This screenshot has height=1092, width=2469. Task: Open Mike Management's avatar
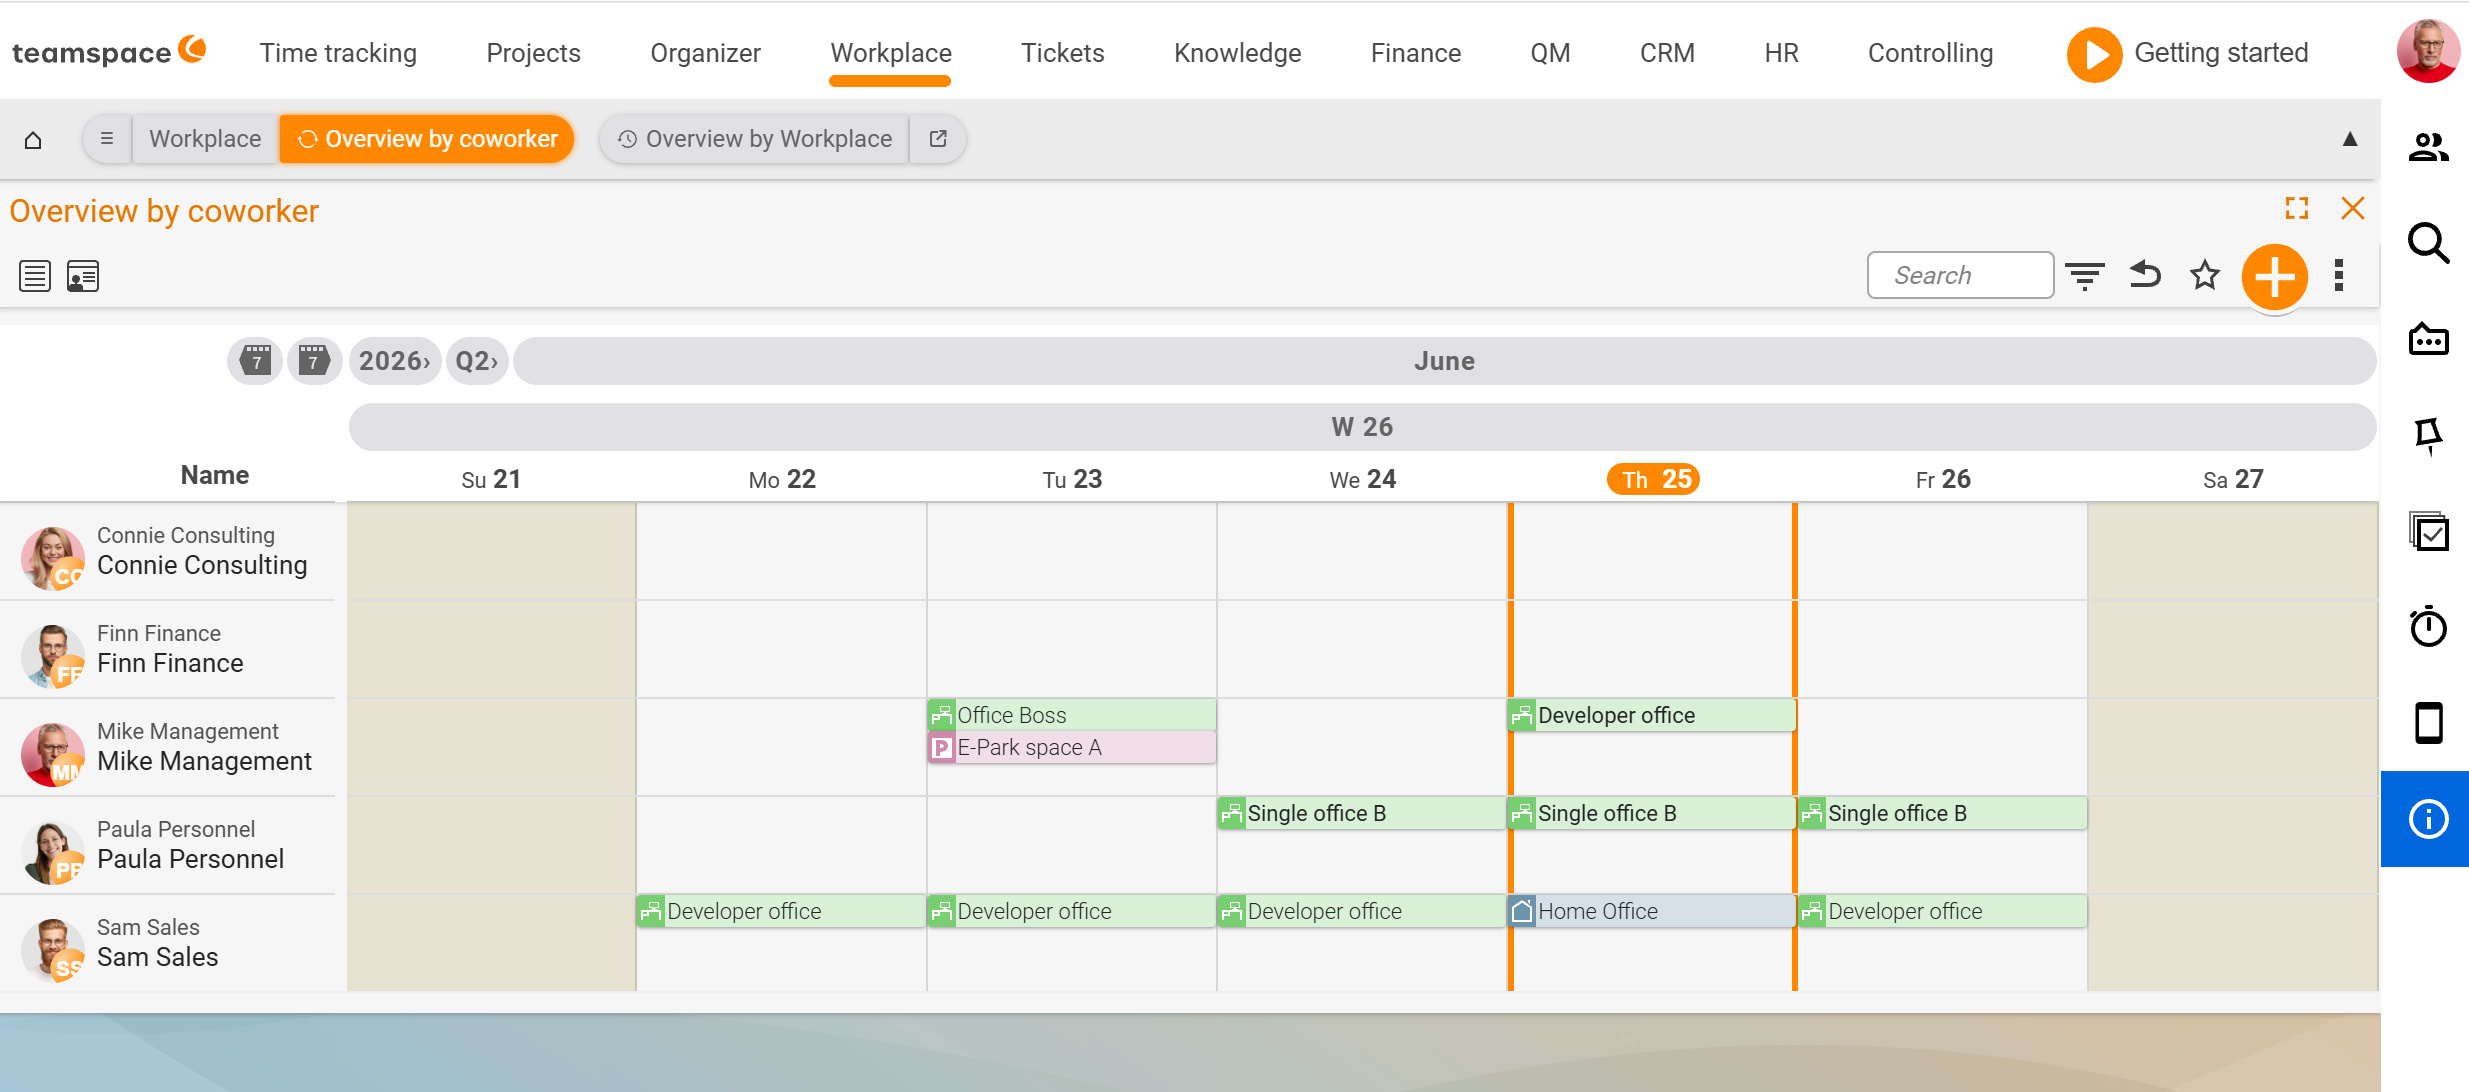pyautogui.click(x=52, y=754)
